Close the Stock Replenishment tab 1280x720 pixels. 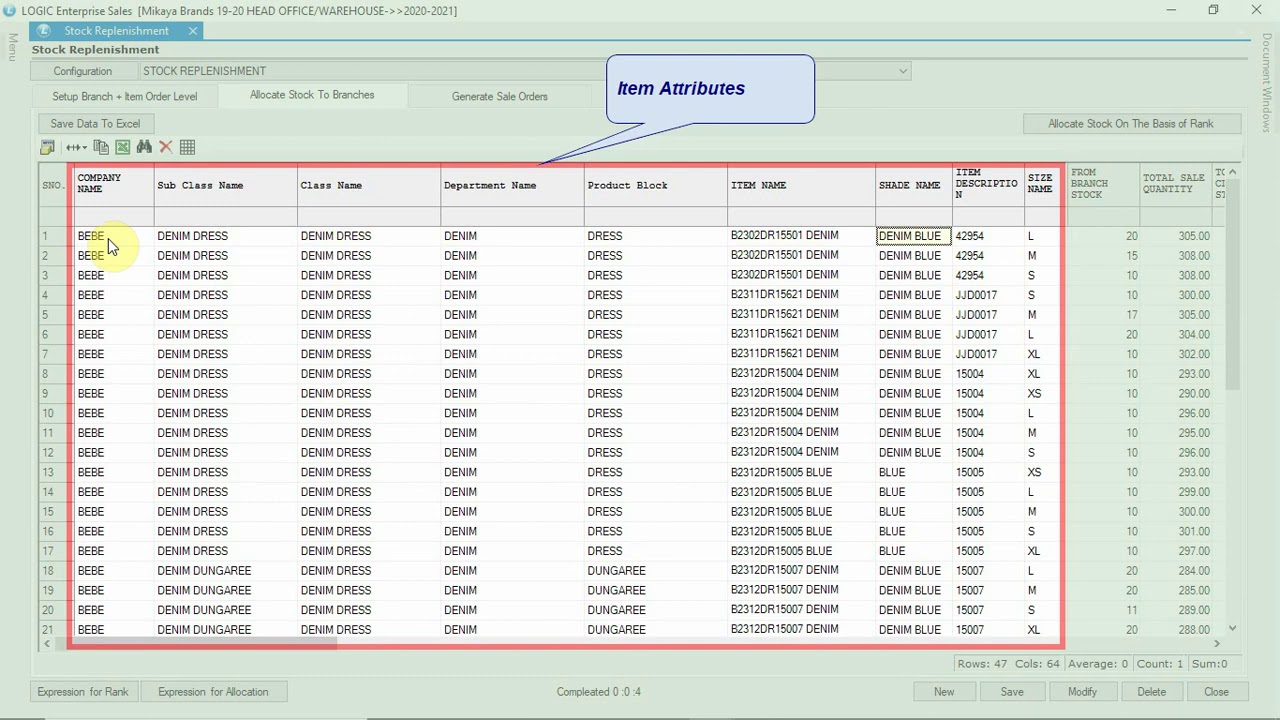[x=193, y=31]
